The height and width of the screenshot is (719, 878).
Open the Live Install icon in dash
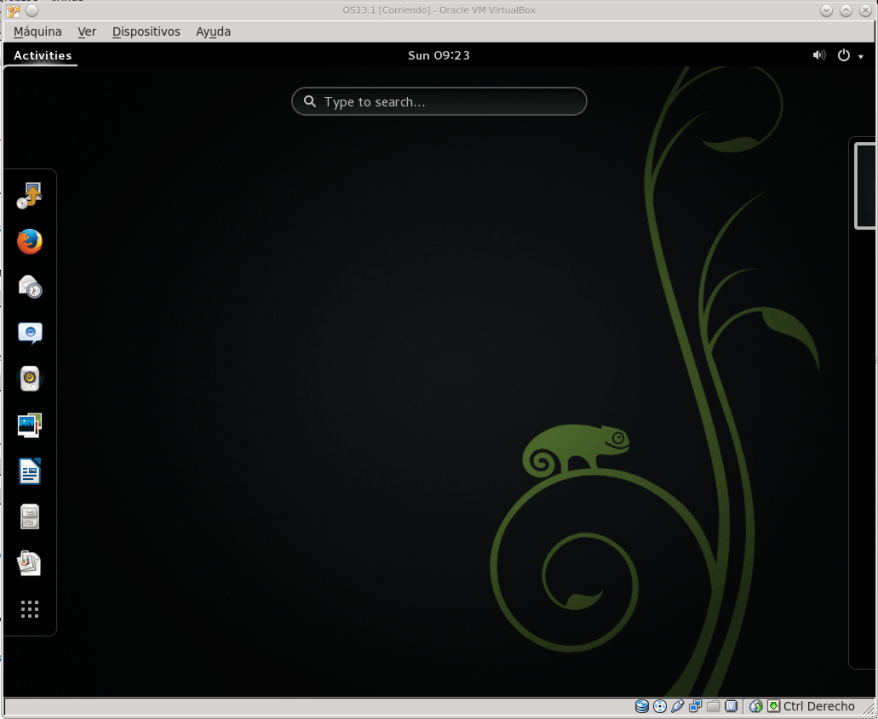[x=30, y=196]
